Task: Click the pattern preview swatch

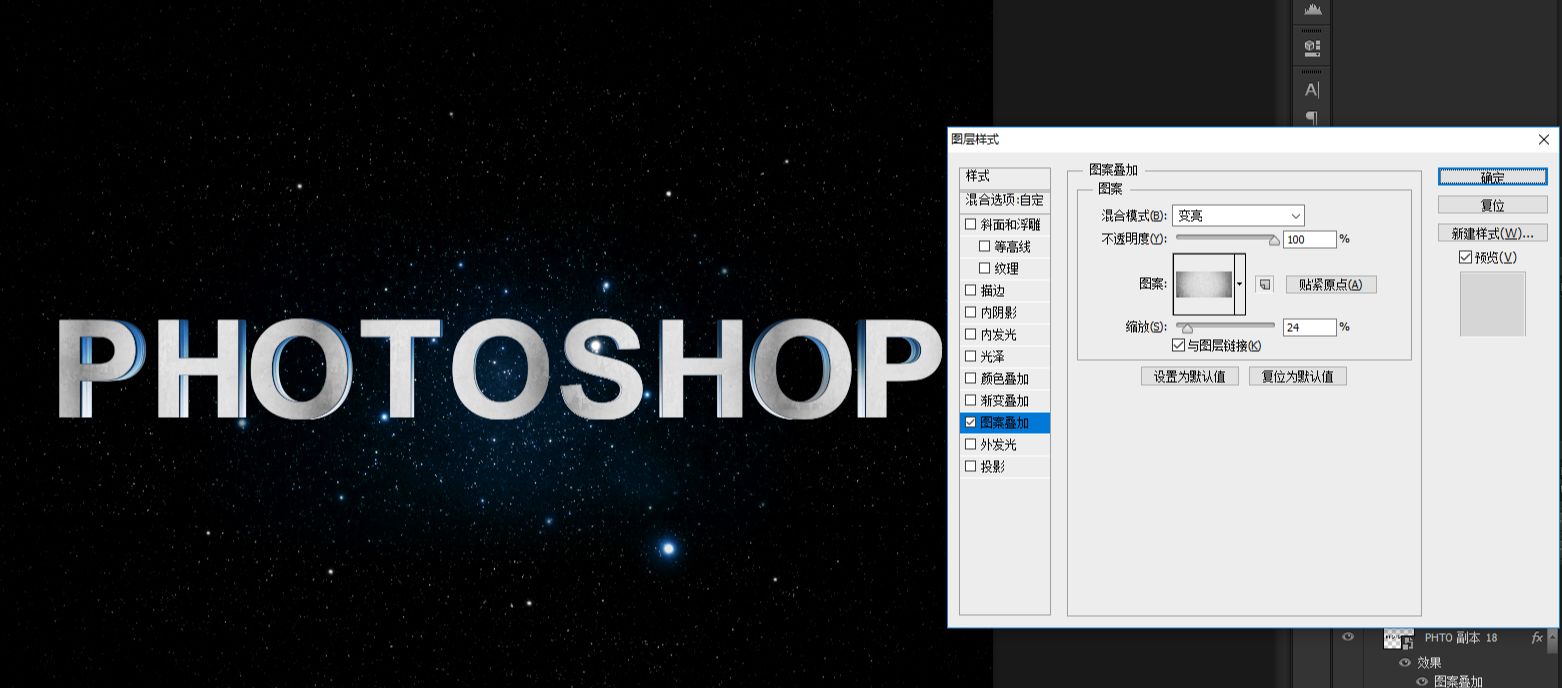Action: (x=1204, y=284)
